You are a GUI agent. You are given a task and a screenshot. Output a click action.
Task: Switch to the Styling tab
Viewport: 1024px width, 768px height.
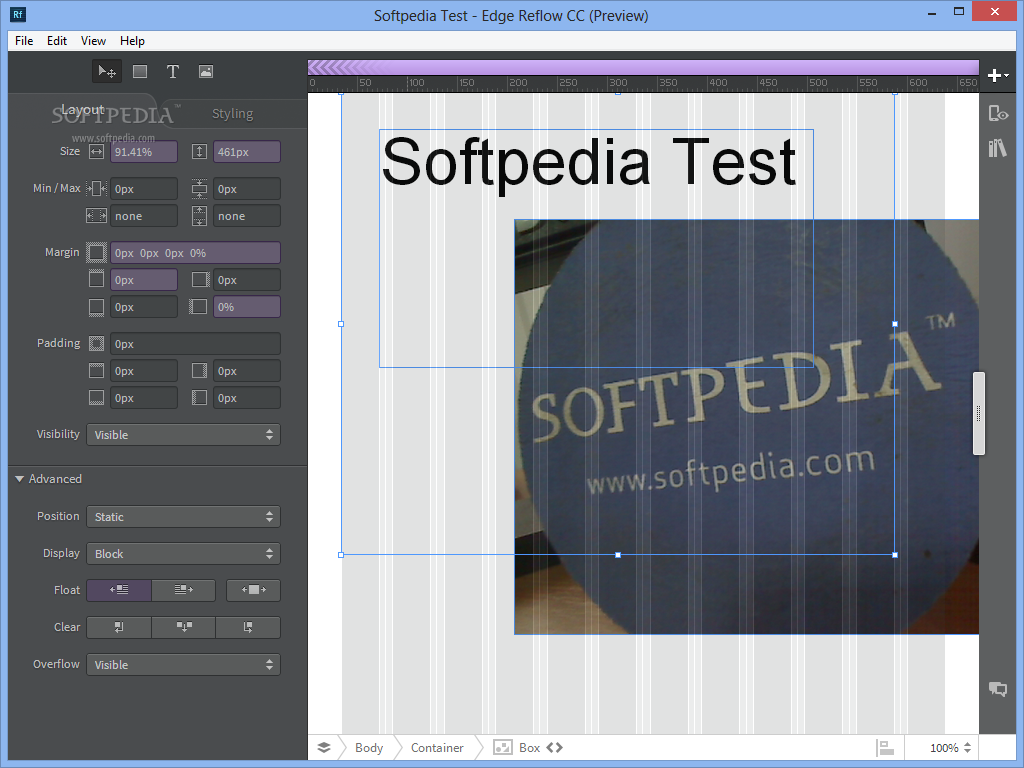(232, 114)
